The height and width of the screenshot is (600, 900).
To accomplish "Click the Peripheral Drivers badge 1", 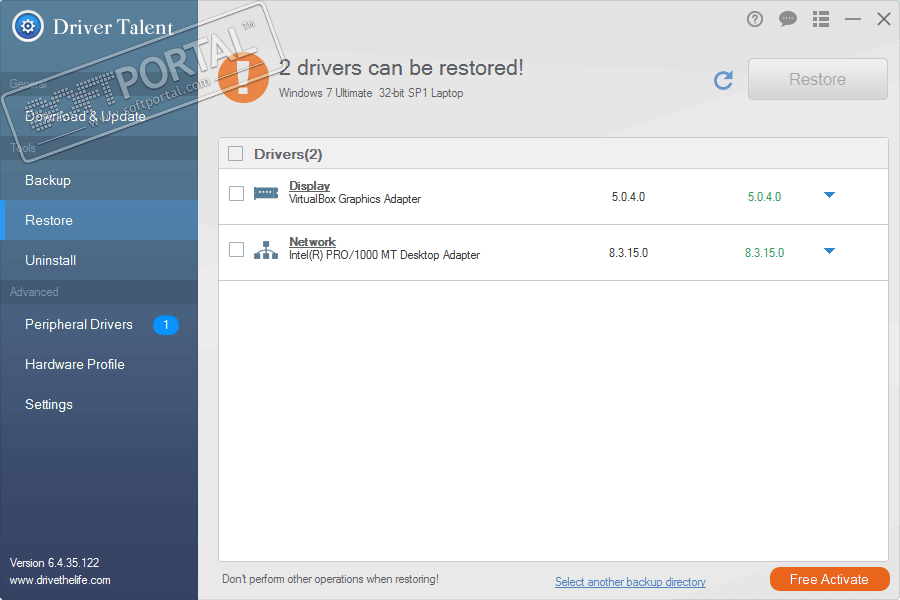I will (166, 325).
